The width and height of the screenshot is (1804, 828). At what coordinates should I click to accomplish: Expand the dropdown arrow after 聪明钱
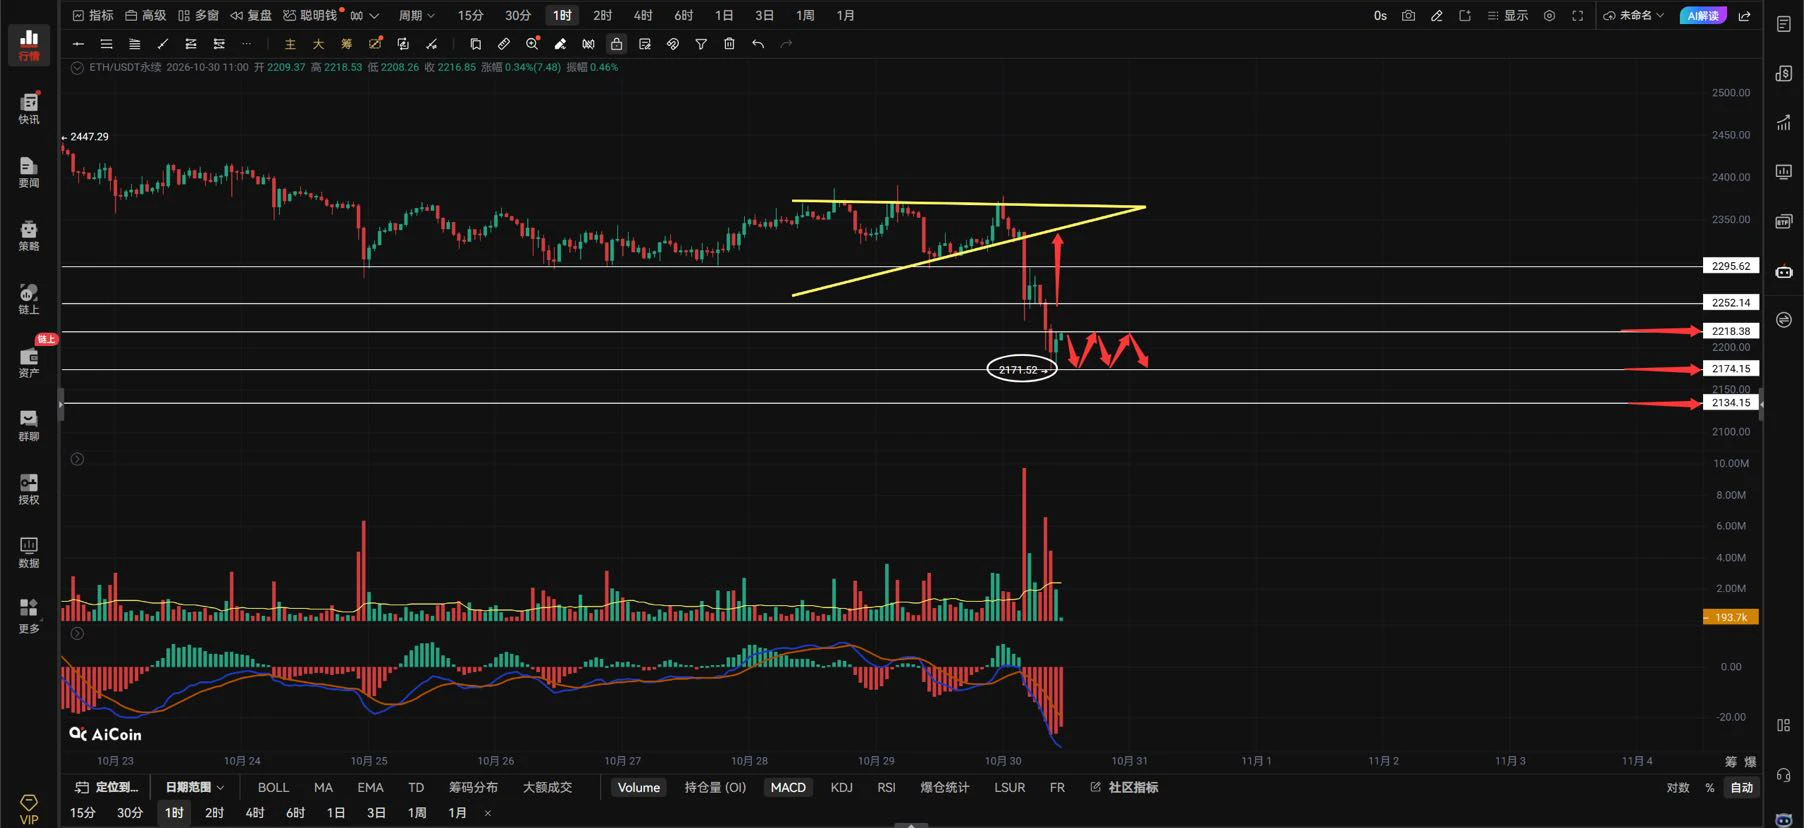[x=374, y=16]
